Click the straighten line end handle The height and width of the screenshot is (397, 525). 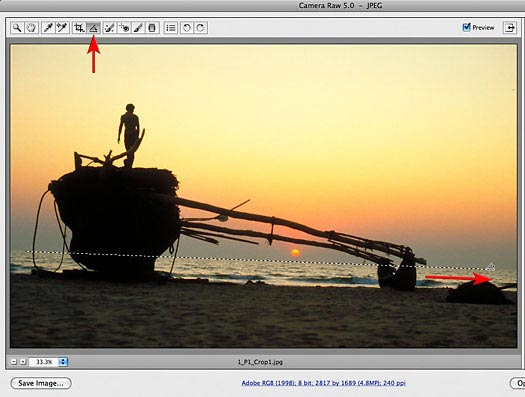[491, 267]
